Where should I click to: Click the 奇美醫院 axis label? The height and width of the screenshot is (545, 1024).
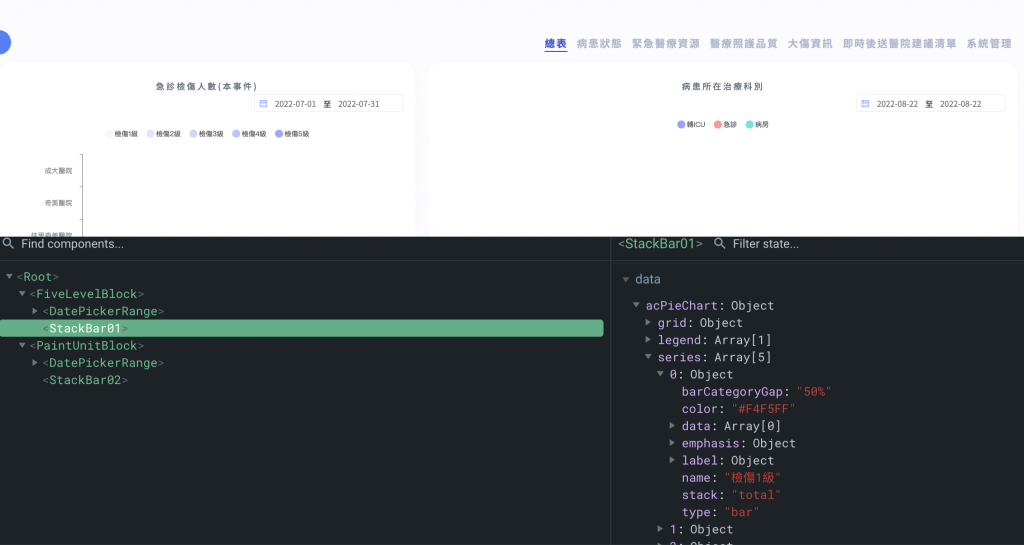point(58,203)
